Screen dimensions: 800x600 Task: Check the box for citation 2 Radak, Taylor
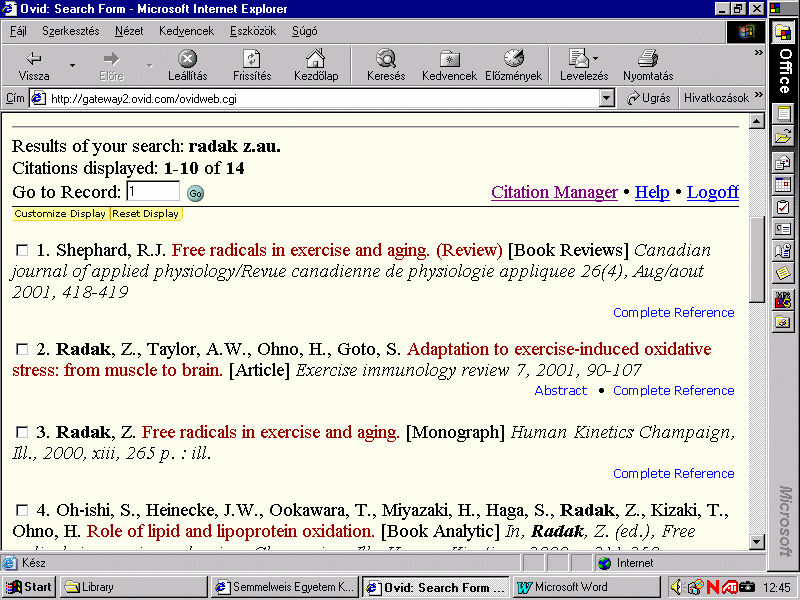pyautogui.click(x=22, y=349)
